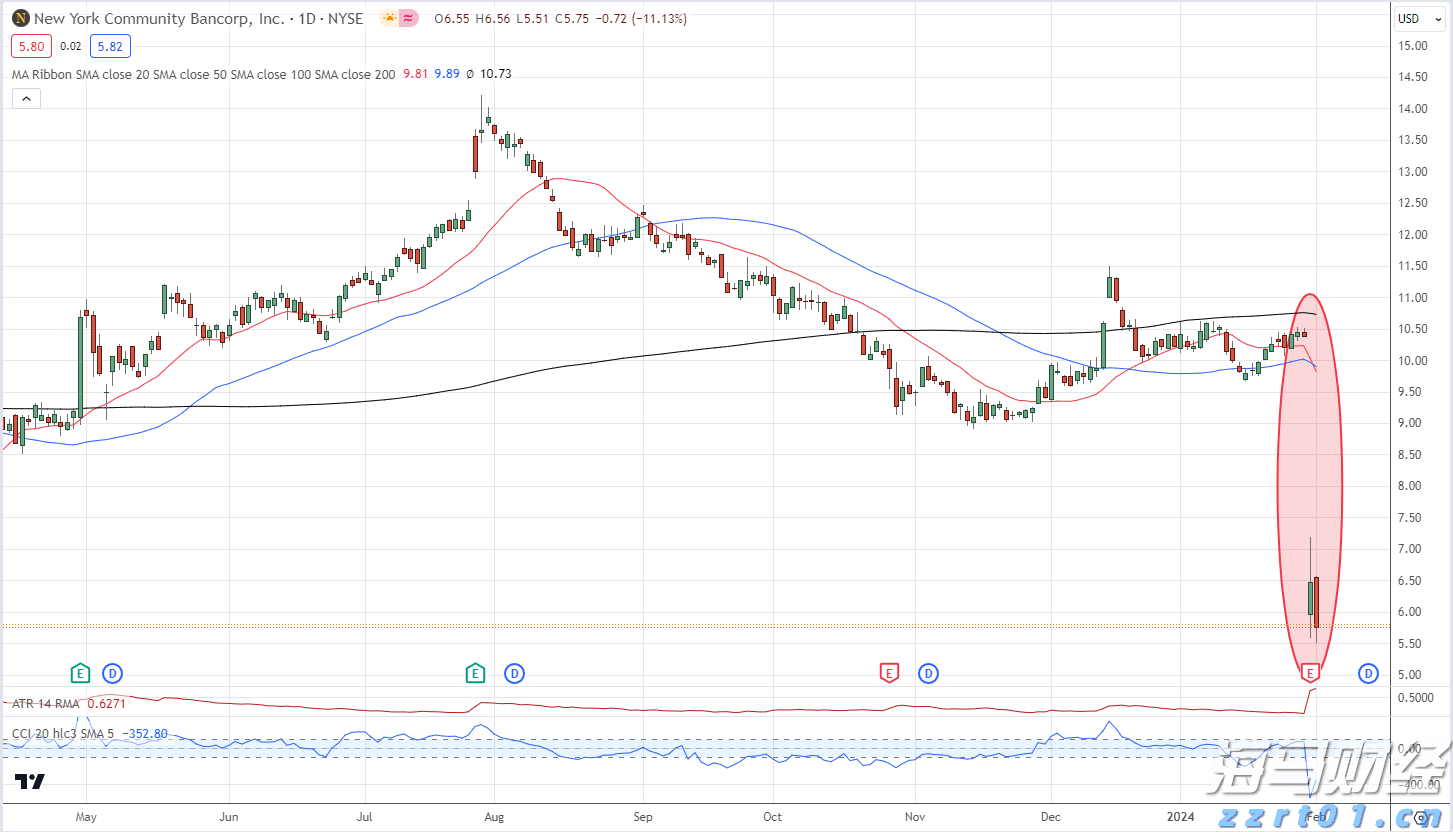The height and width of the screenshot is (832, 1453).
Task: Select the ATR 14 RMA indicator label
Action: click(43, 703)
